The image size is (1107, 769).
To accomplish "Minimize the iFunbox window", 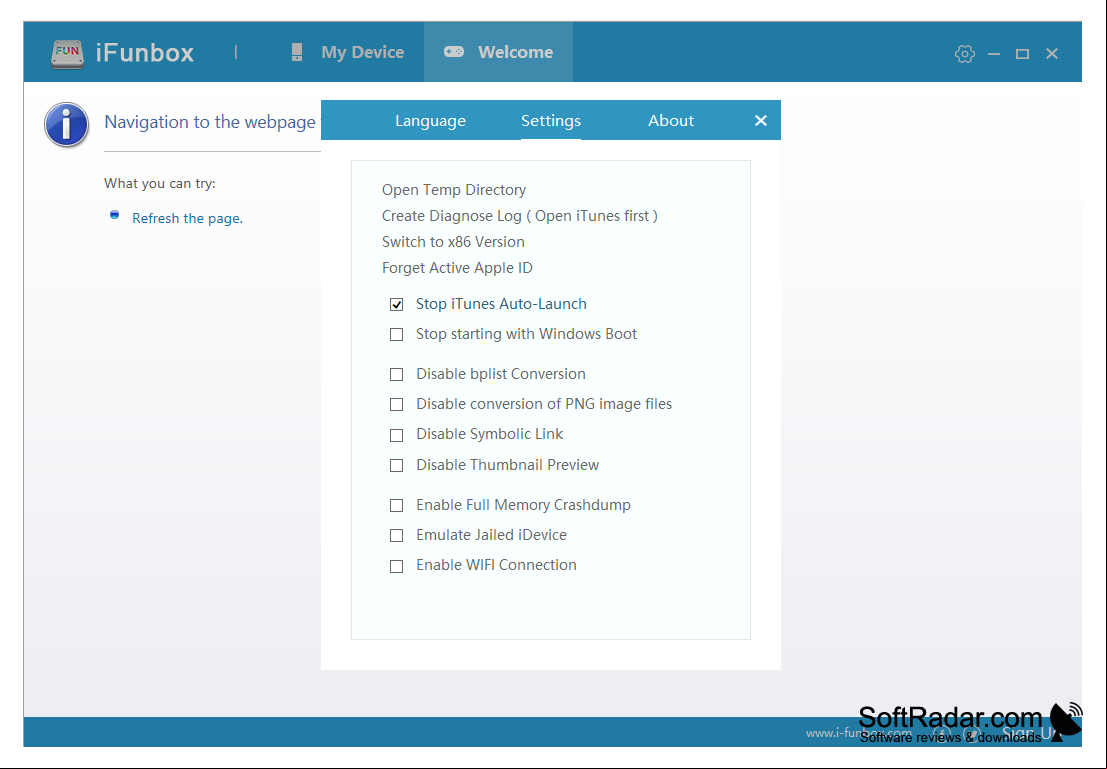I will [x=994, y=54].
